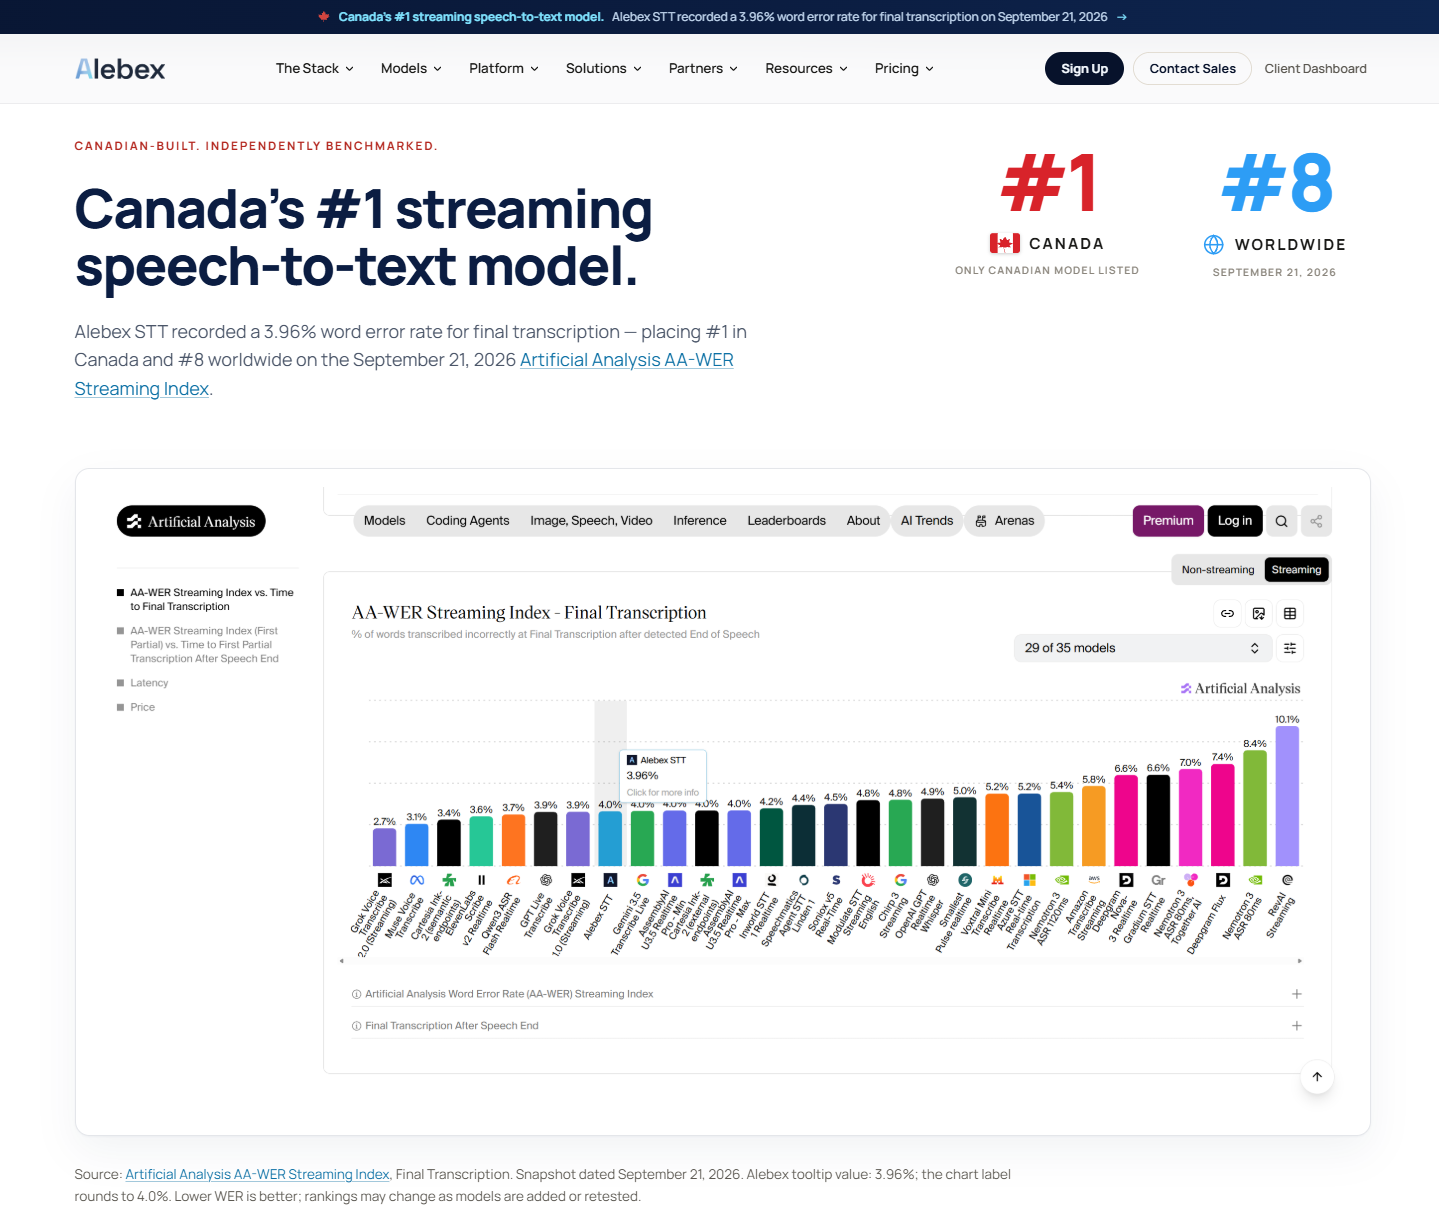Click the black Artificial Analysis logo badge
The image size is (1439, 1219).
click(x=191, y=521)
